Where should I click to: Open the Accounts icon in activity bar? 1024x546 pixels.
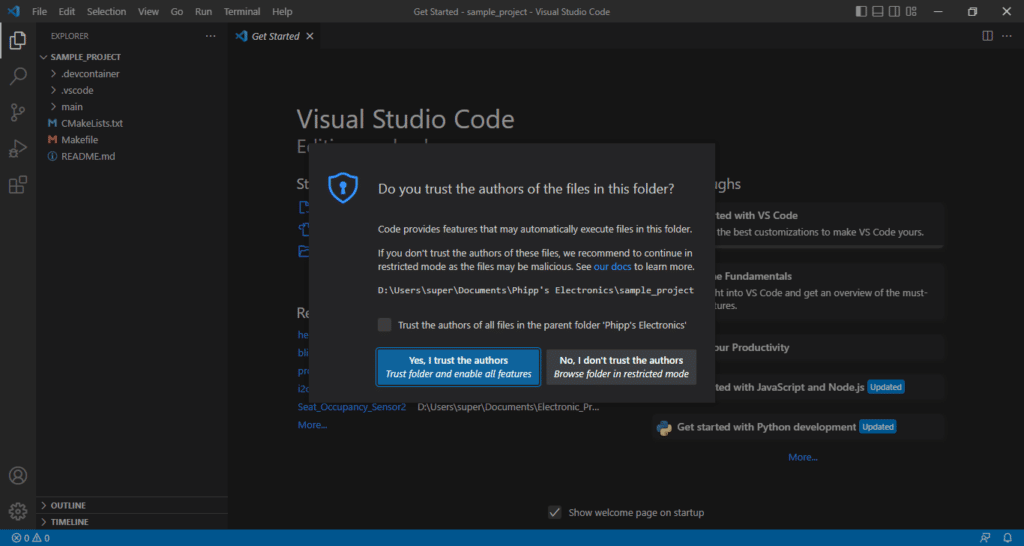18,475
